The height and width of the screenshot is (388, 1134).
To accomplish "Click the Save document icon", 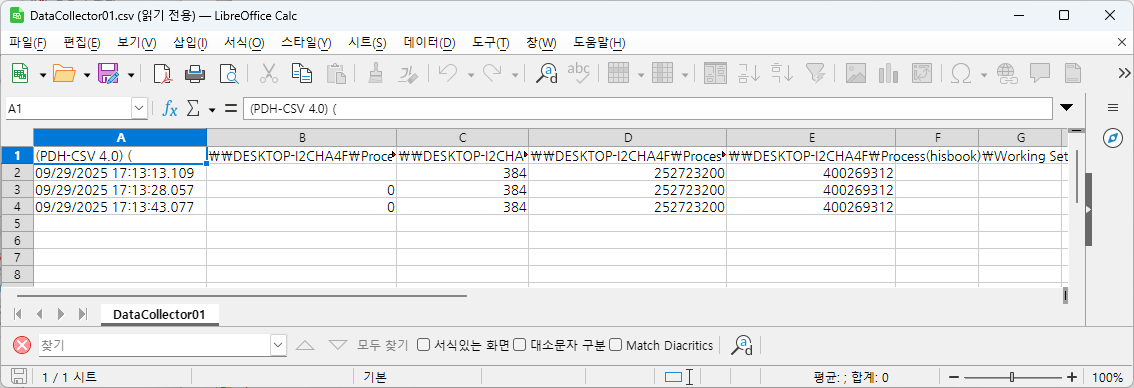I will 108,73.
